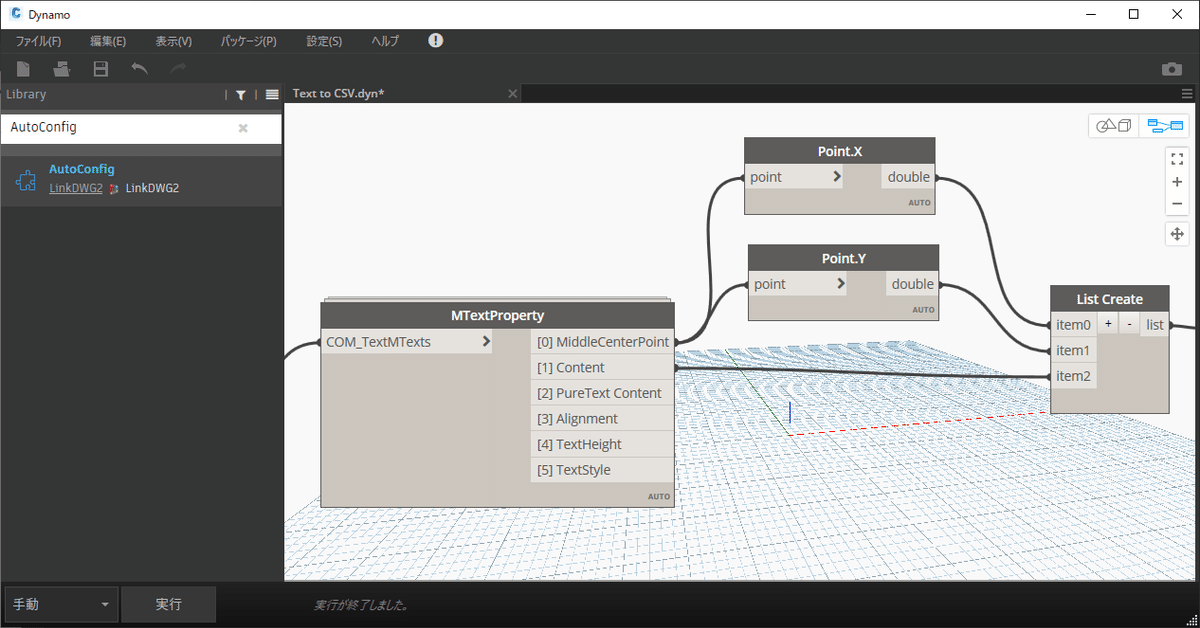Screen dimensions: 1200x628
Task: Click the [3] Alignment output port
Action: click(x=602, y=418)
